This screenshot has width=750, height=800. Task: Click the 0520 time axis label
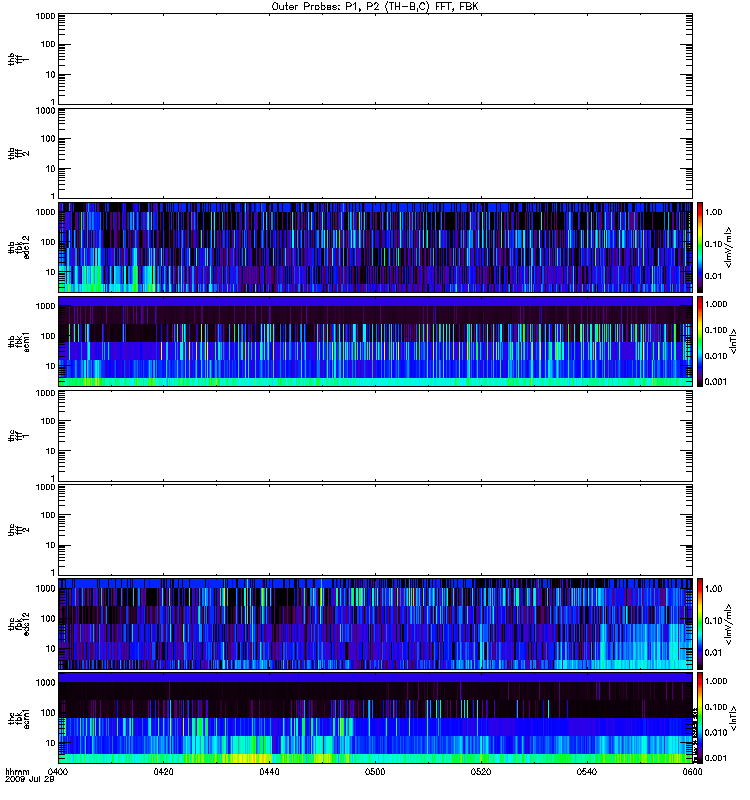481,772
